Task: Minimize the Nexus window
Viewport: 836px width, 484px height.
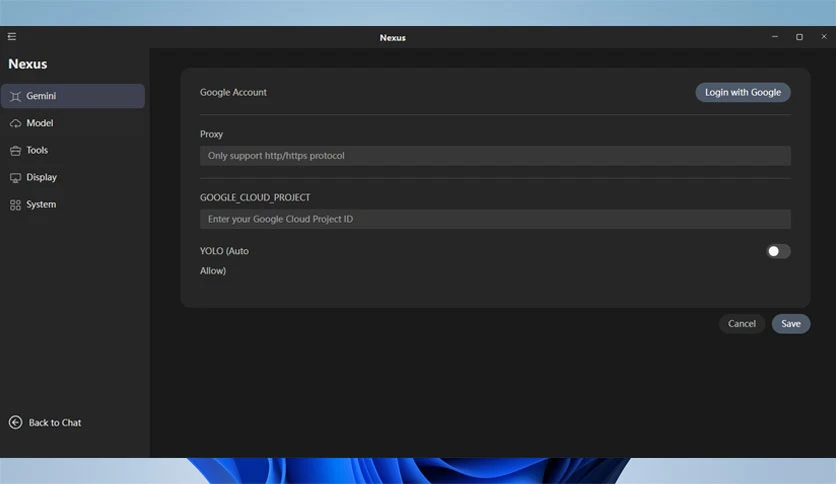Action: click(775, 37)
